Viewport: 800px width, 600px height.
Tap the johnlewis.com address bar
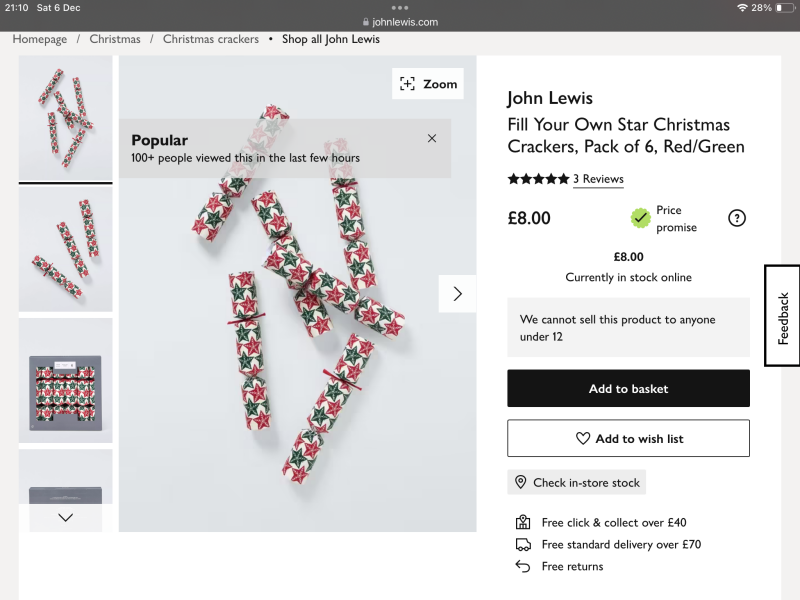(400, 22)
